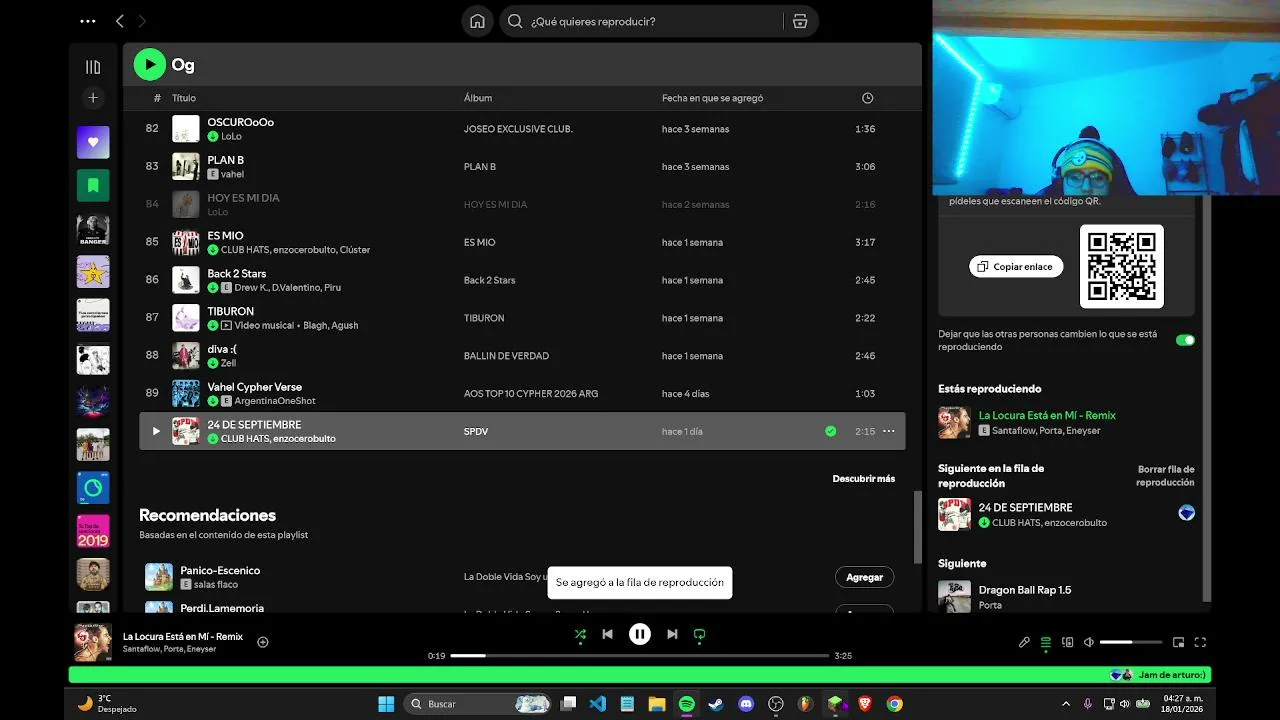Select the track TIBURON
1280x720 pixels.
[231, 311]
